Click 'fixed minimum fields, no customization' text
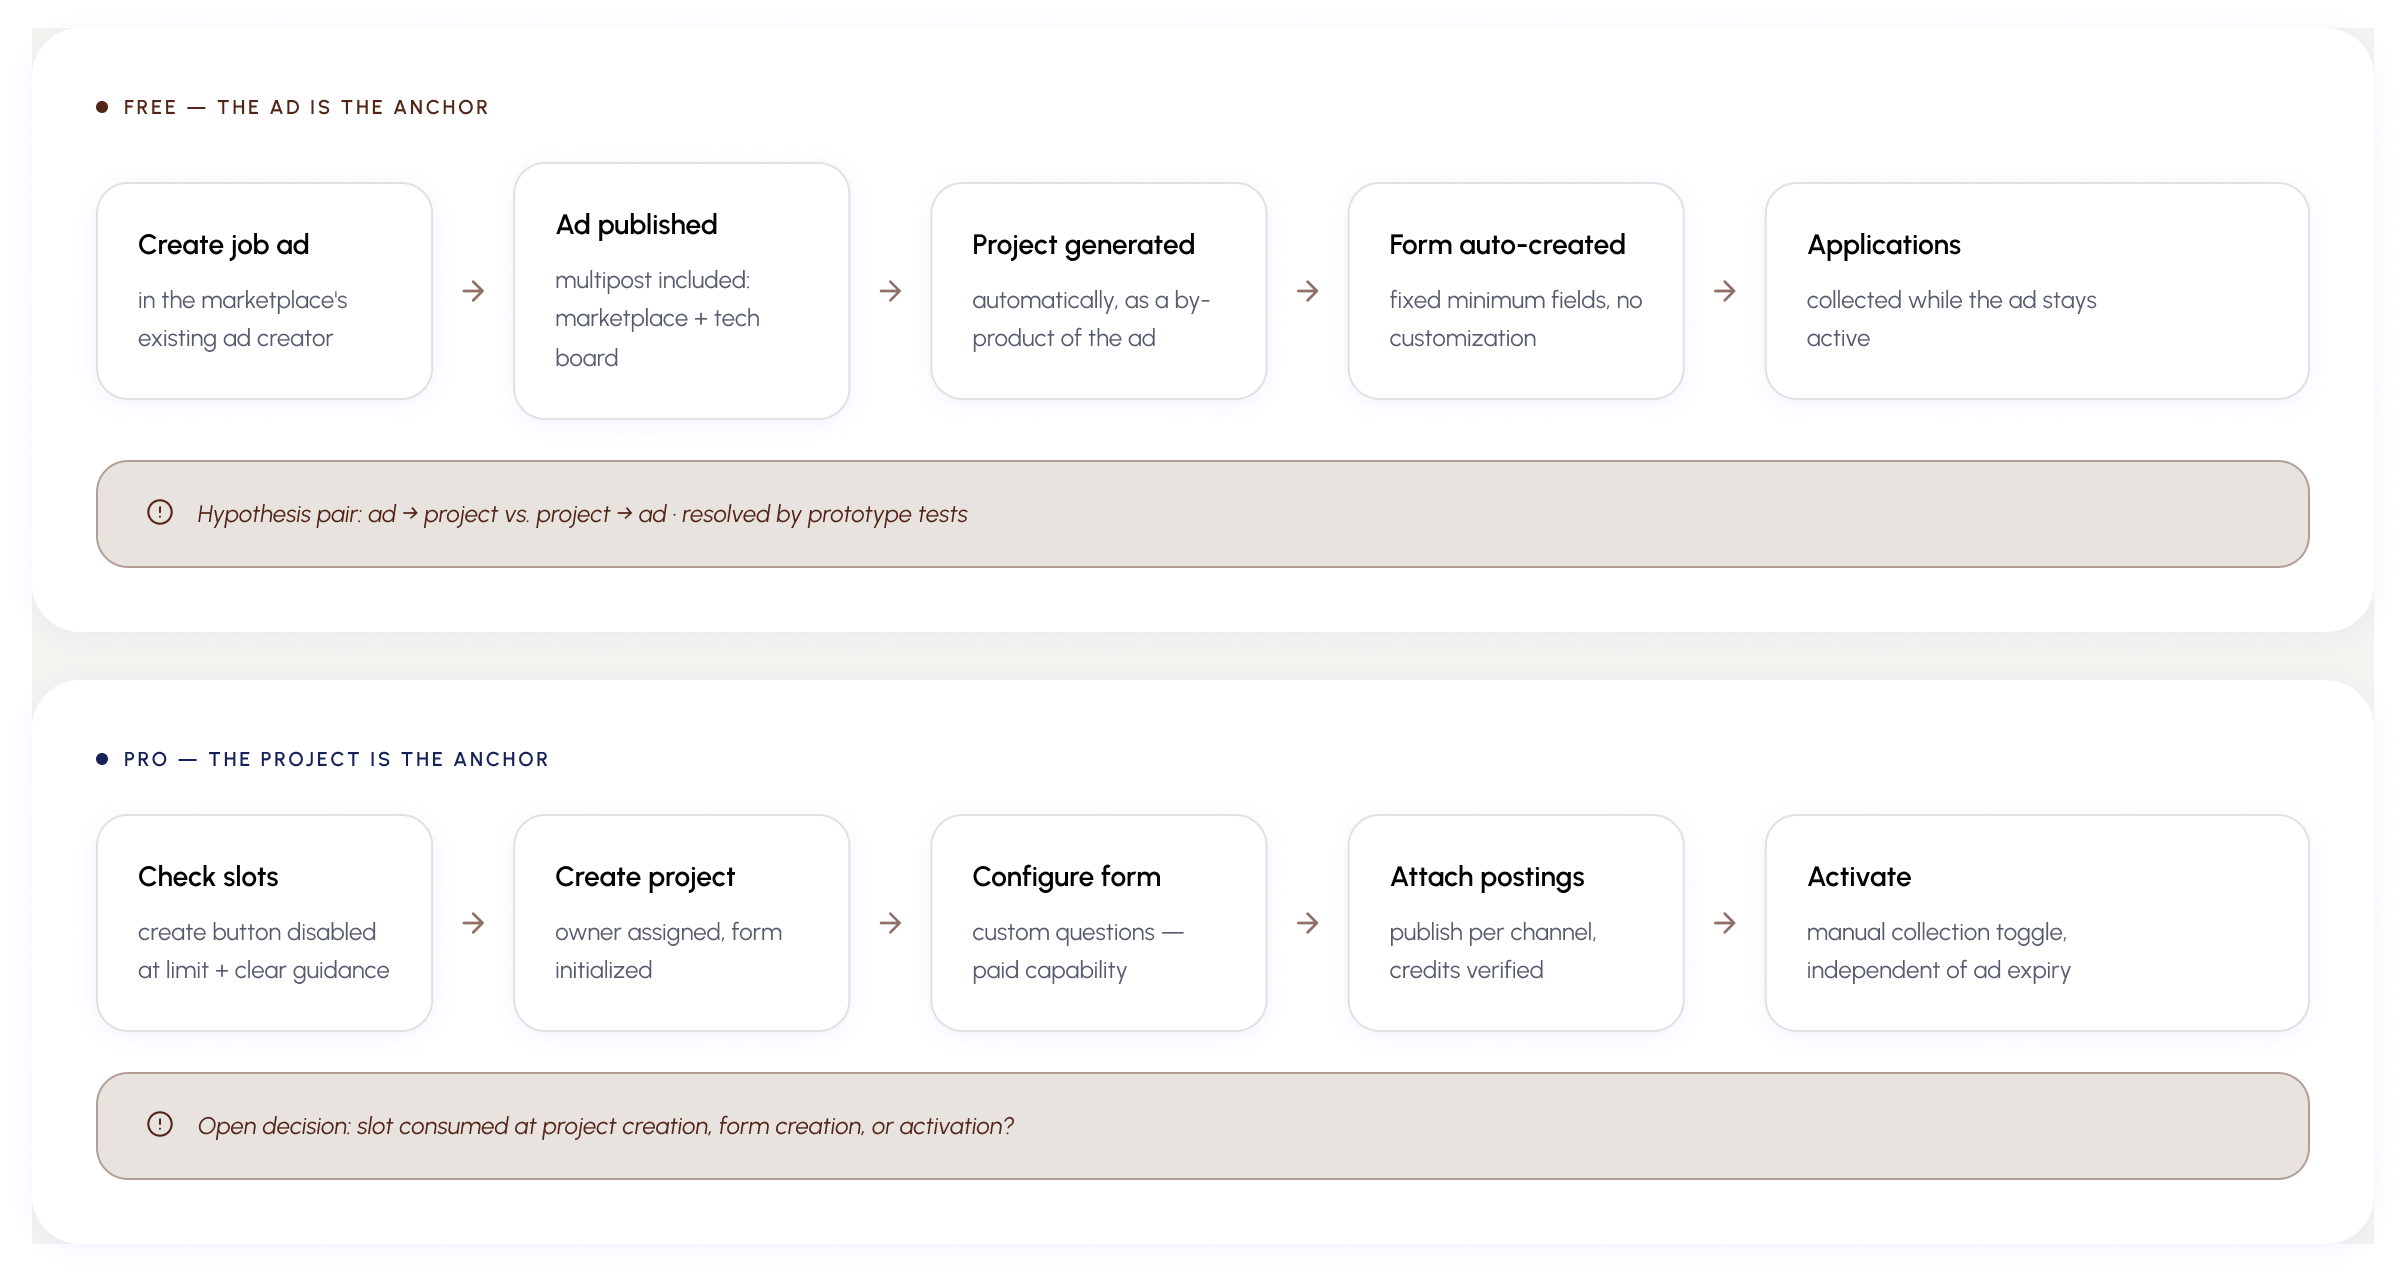 tap(1515, 319)
